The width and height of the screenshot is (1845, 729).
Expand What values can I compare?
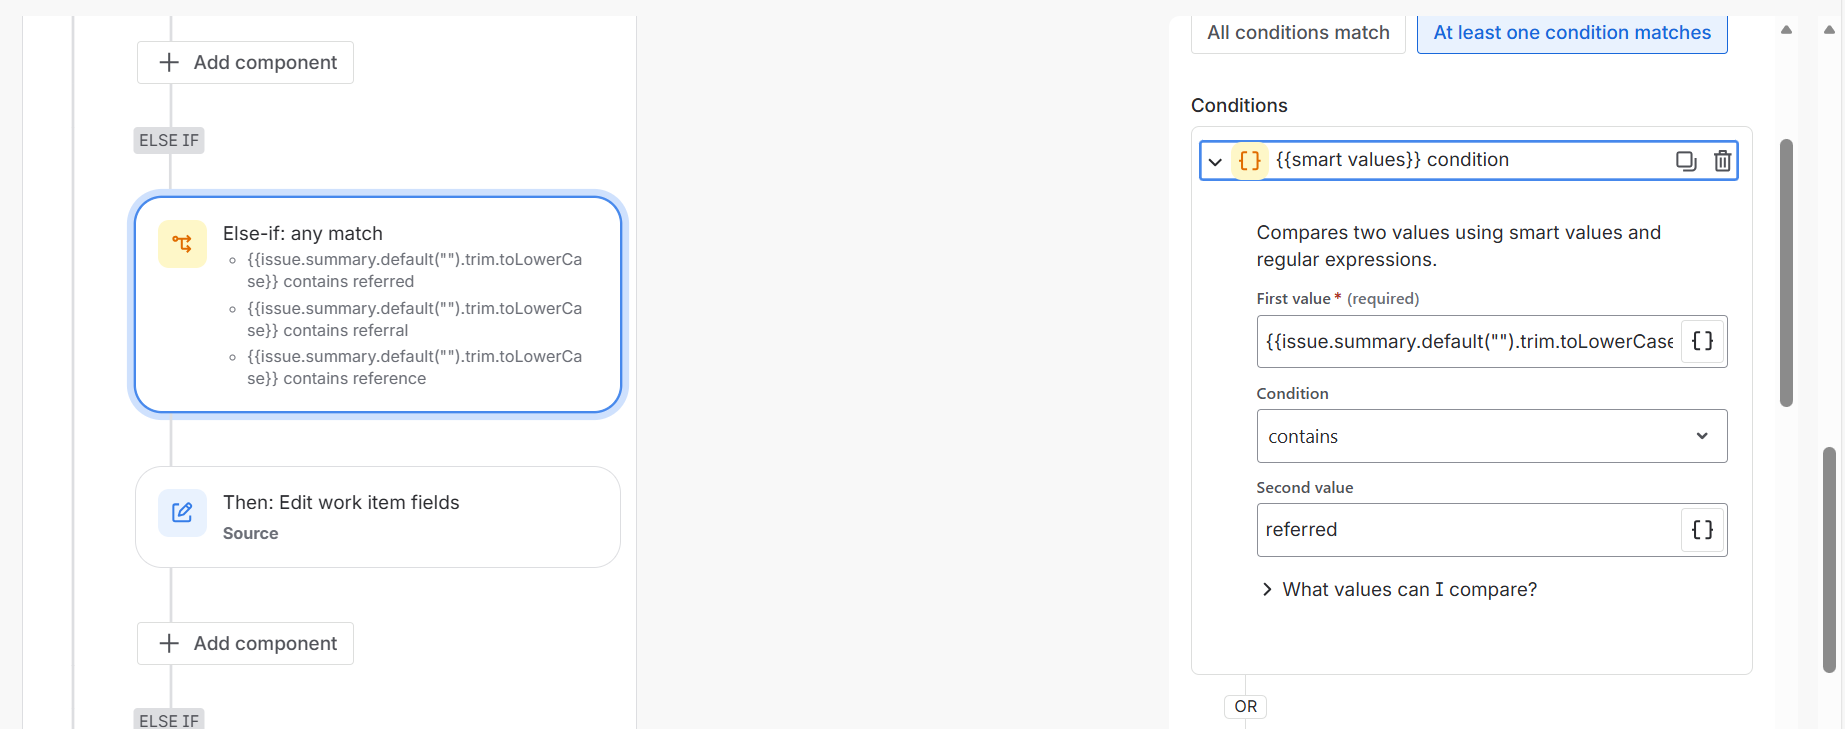click(x=1399, y=590)
